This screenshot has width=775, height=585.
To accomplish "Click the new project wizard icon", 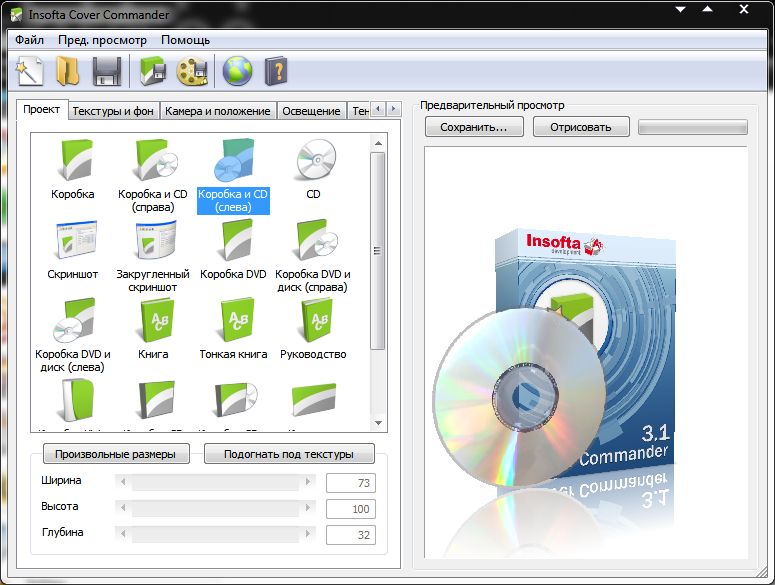I will (30, 71).
